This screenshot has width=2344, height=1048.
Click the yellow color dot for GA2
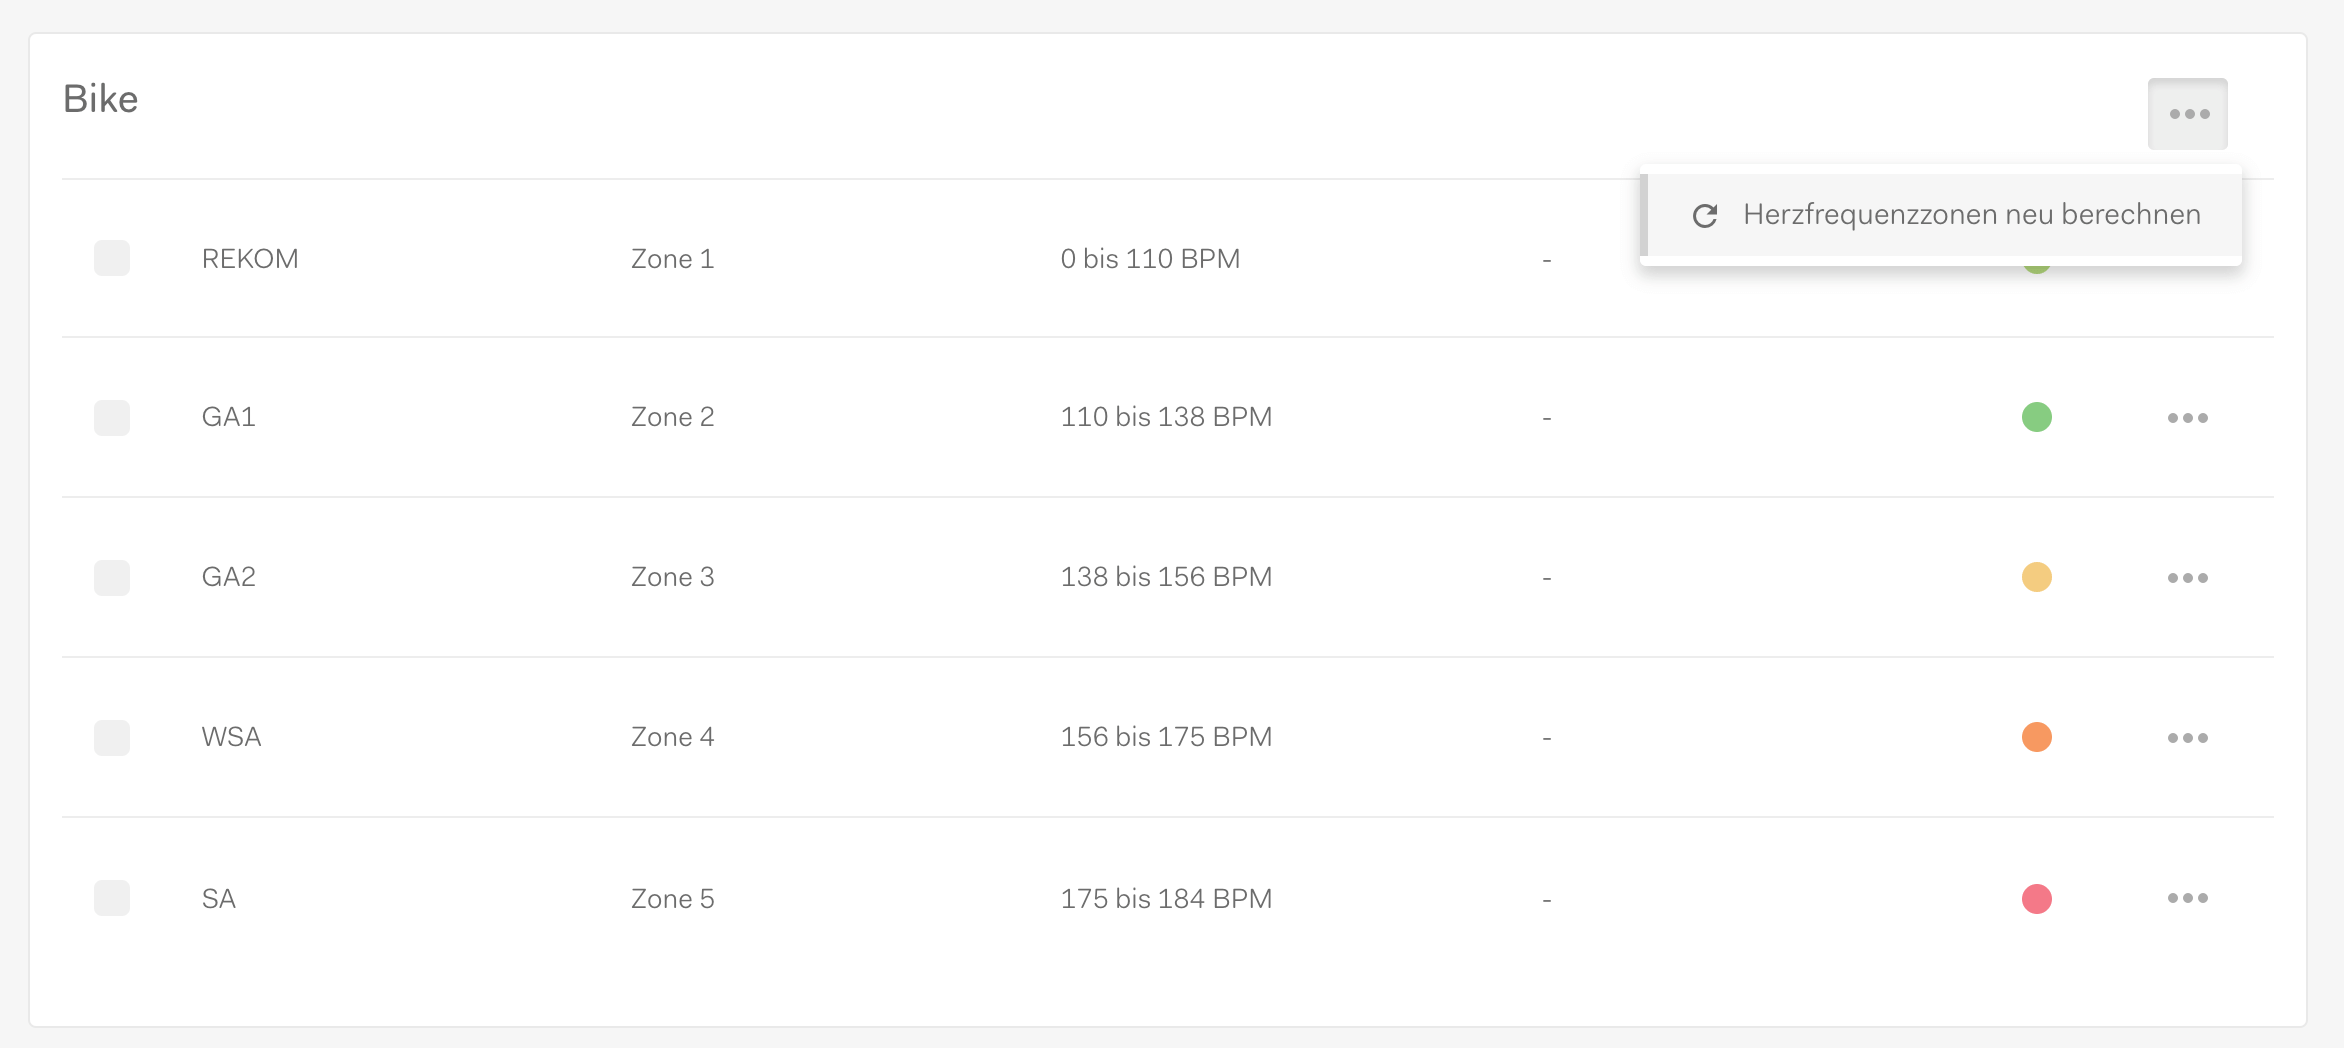[x=2037, y=577]
